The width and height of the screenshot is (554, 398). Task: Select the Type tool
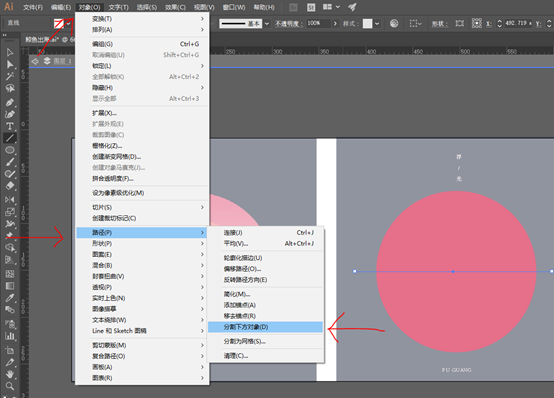10,126
